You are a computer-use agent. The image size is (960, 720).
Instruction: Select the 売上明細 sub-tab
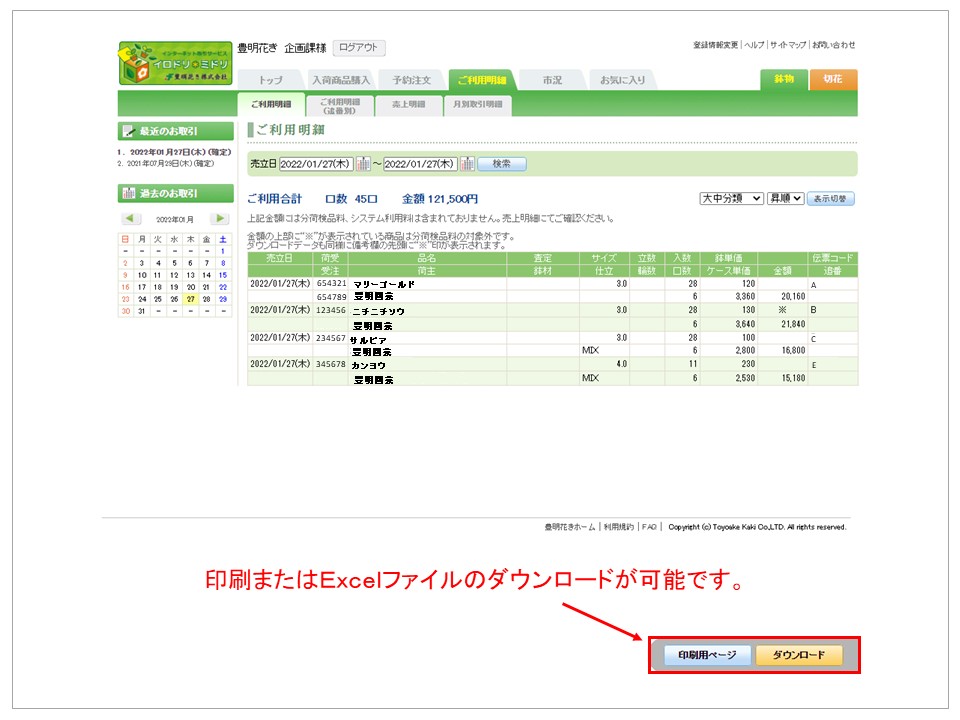[408, 104]
